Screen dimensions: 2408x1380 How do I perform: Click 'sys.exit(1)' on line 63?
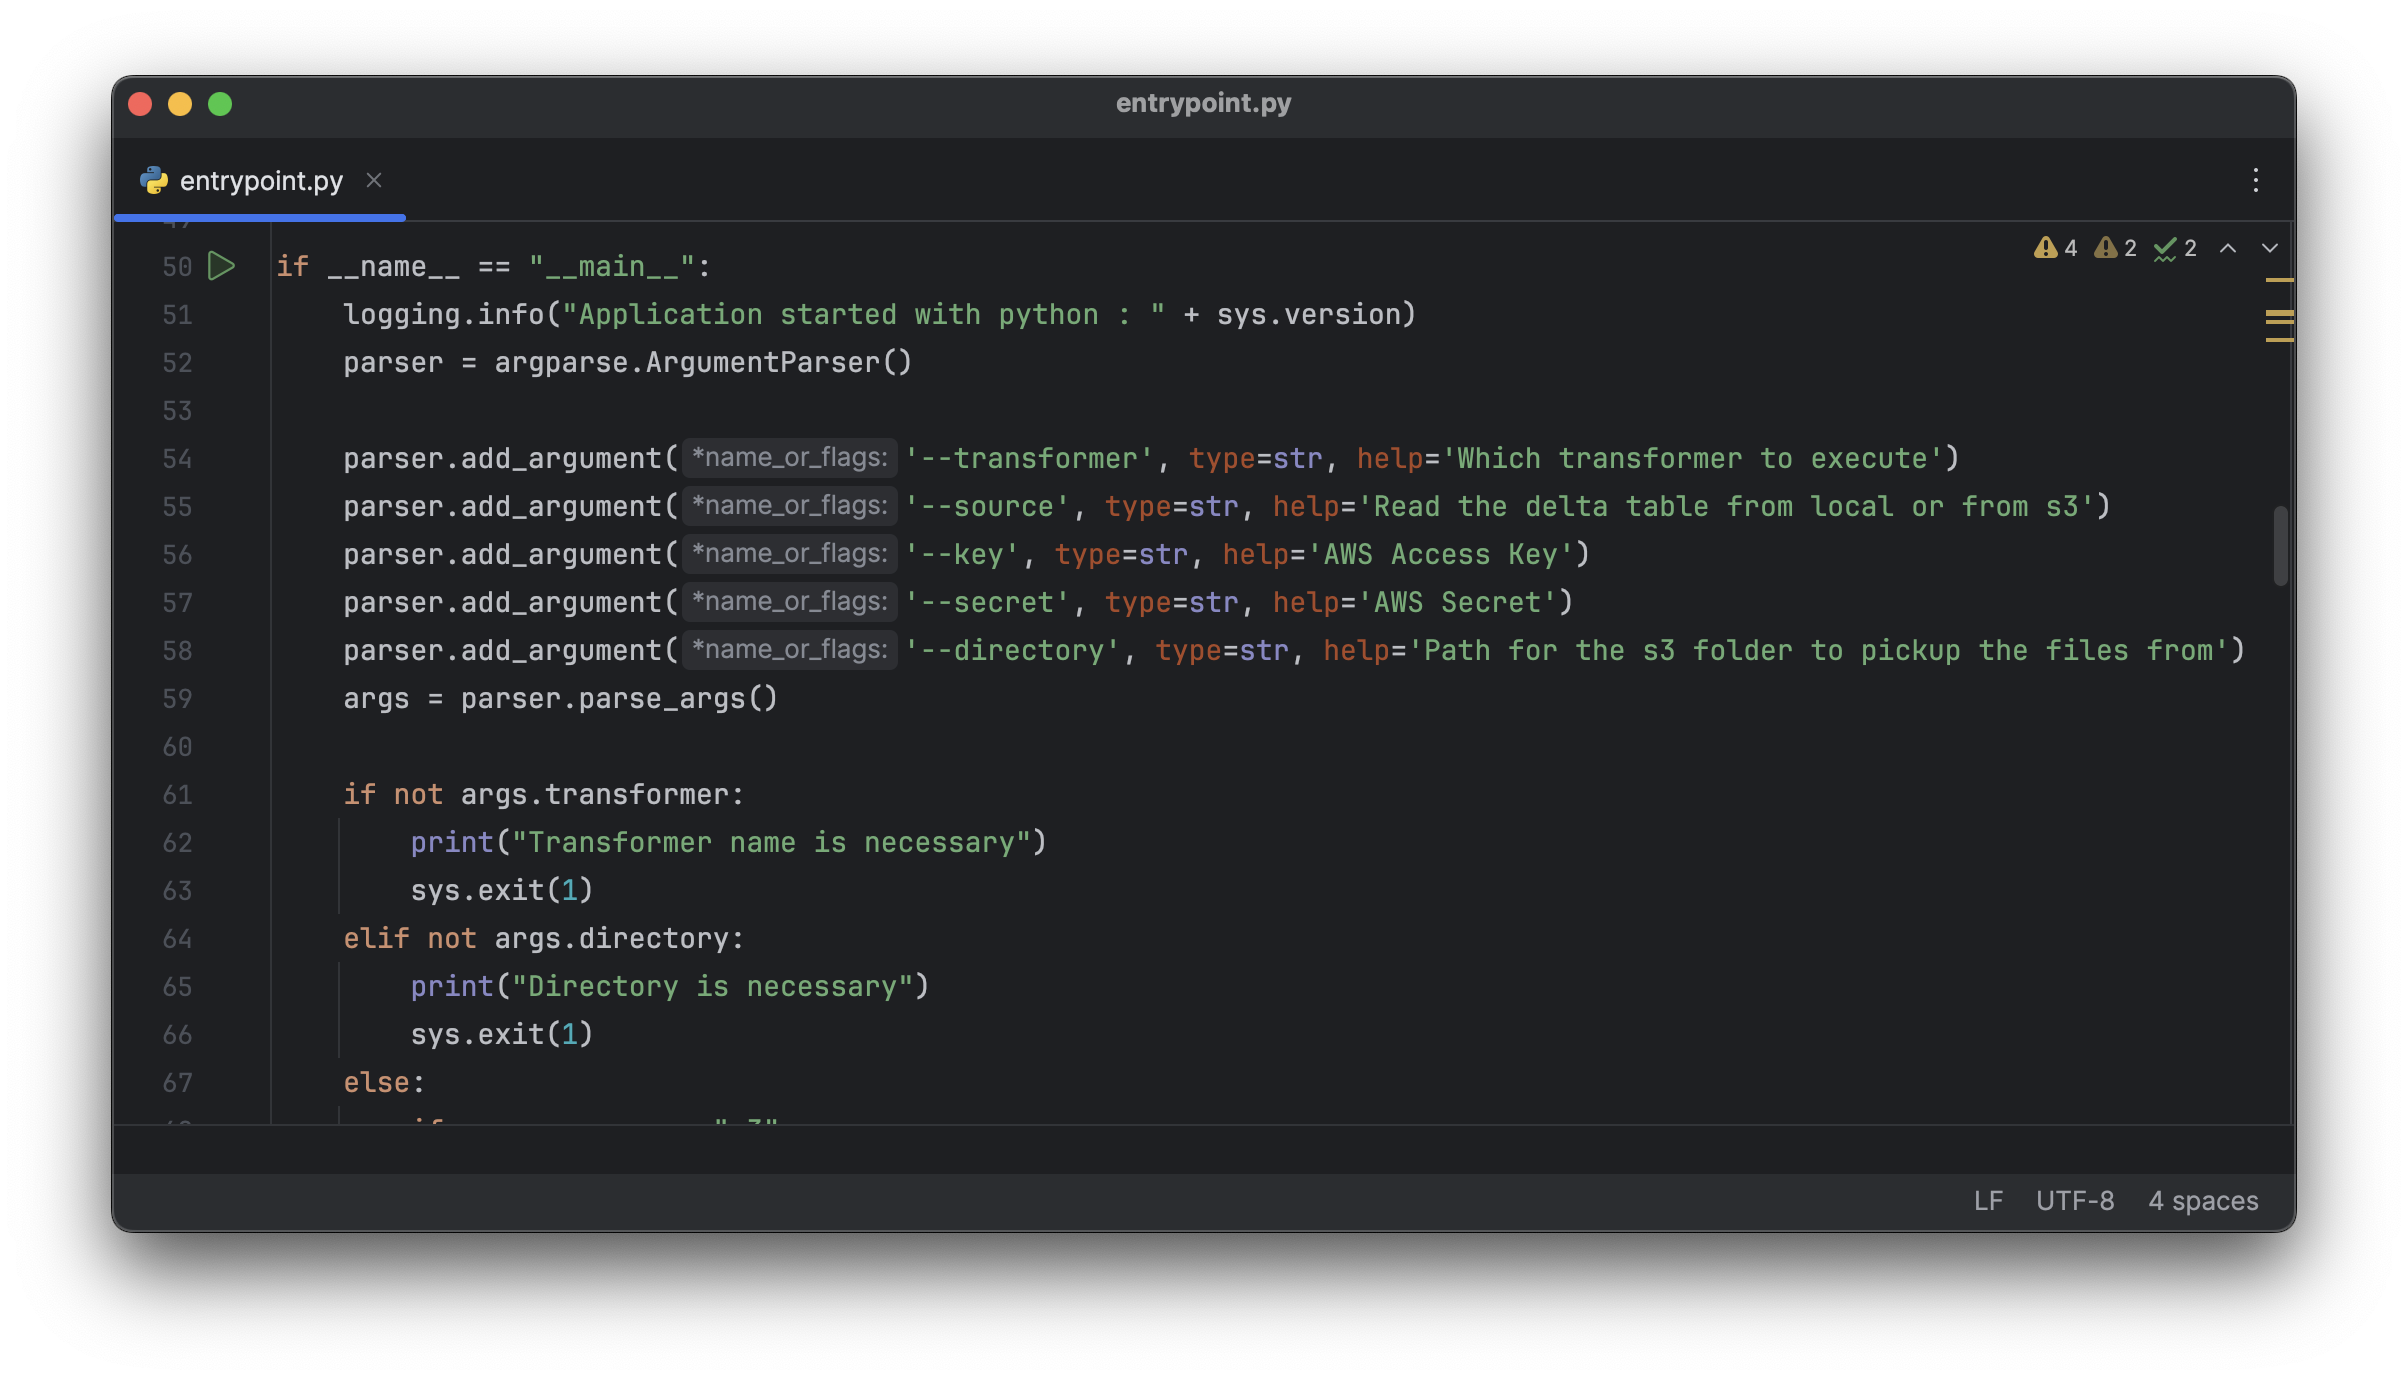[x=502, y=891]
